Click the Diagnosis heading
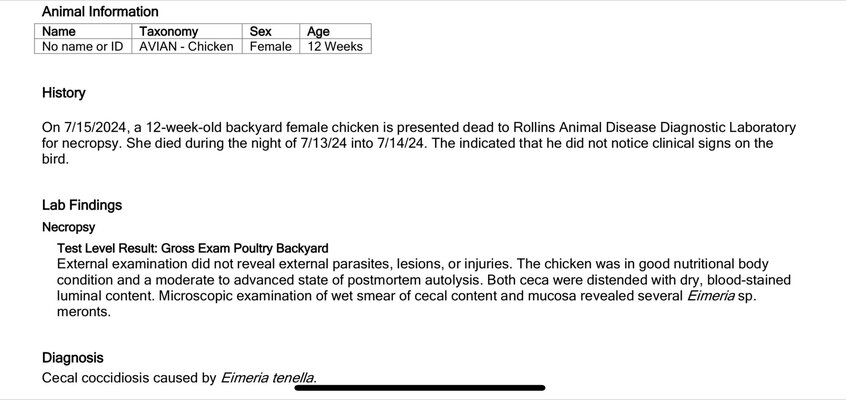 pyautogui.click(x=73, y=357)
